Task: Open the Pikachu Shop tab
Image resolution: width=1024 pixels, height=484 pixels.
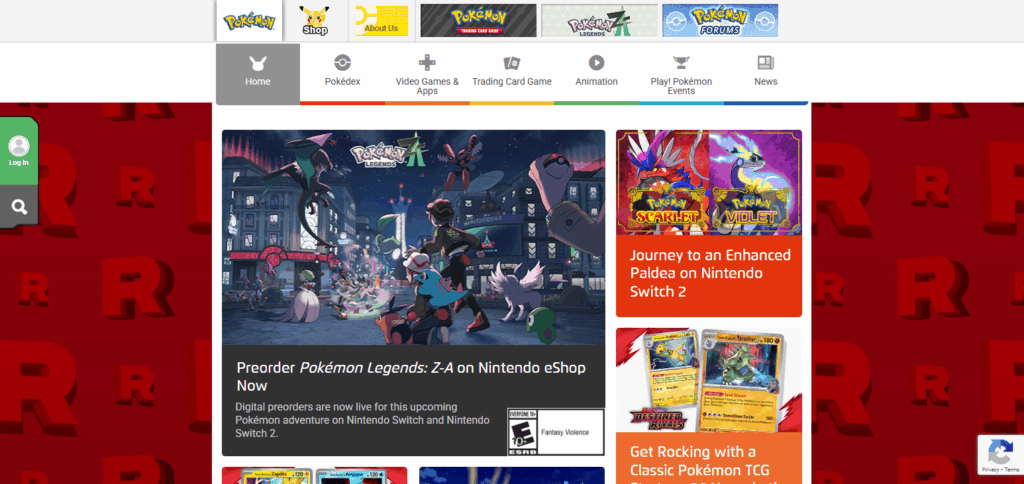Action: coord(315,21)
